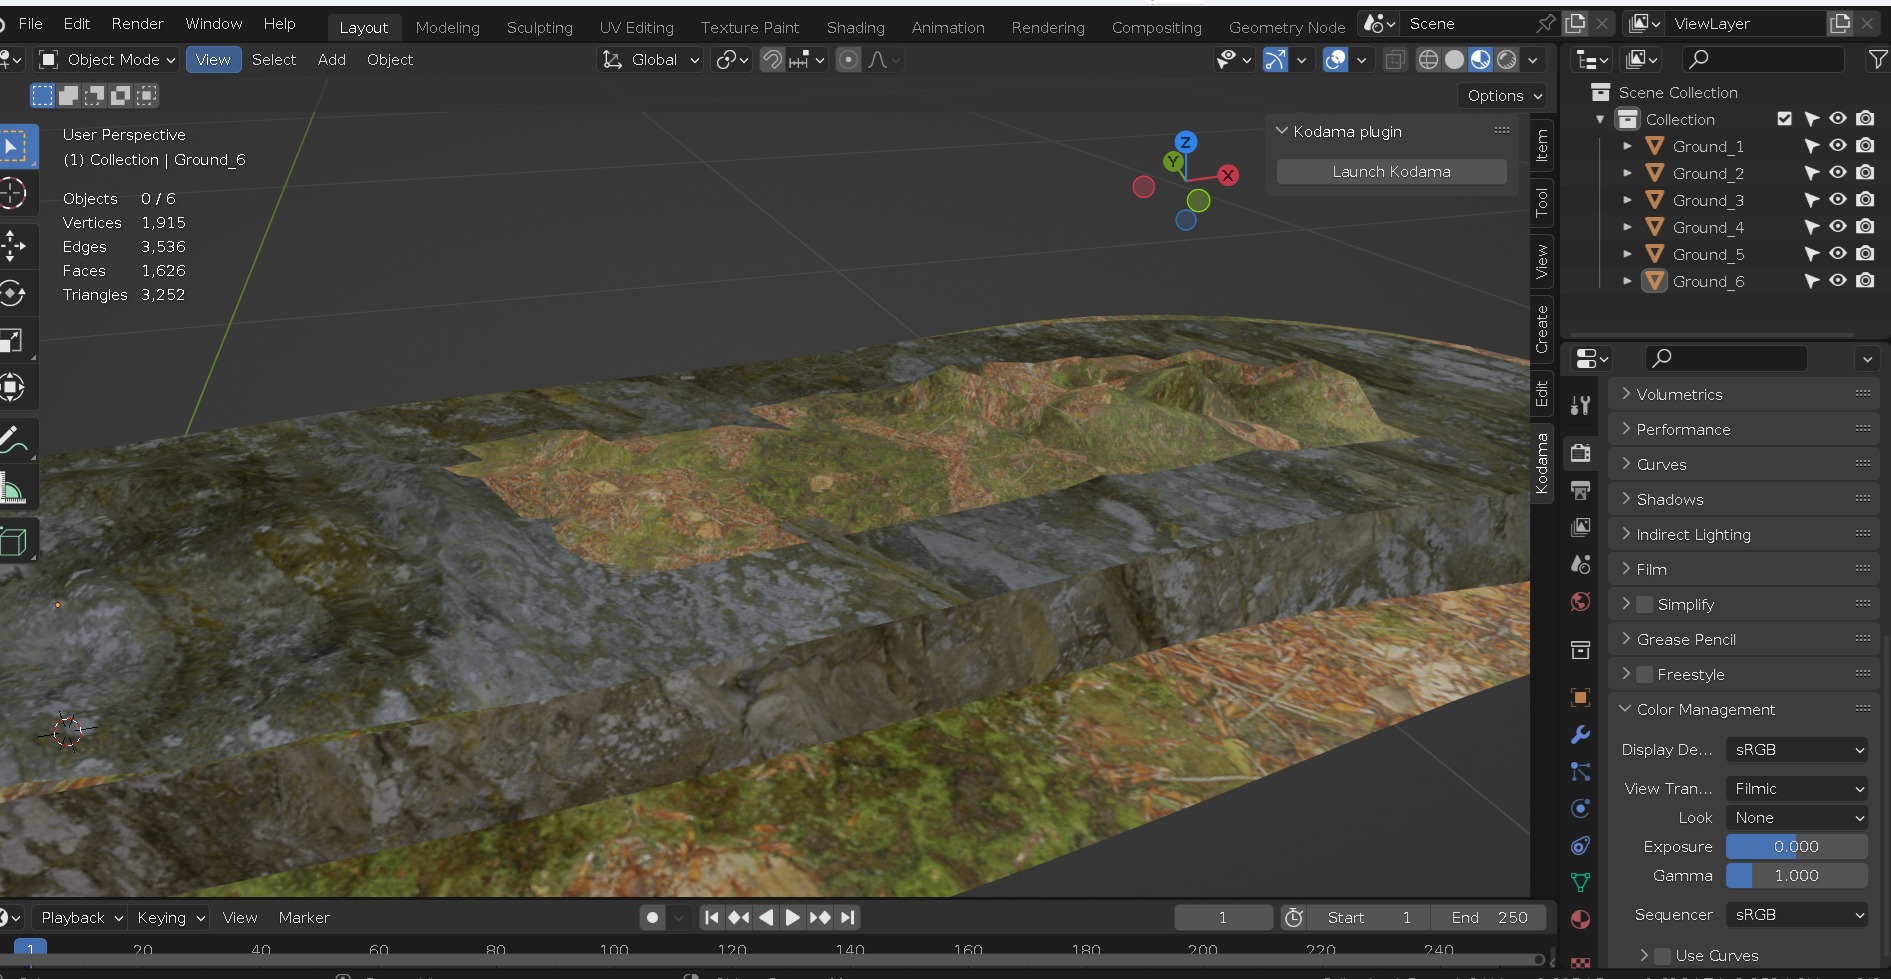Screen dimensions: 1891x979
Task: Hide Ground_1 in the viewport
Action: point(1838,146)
